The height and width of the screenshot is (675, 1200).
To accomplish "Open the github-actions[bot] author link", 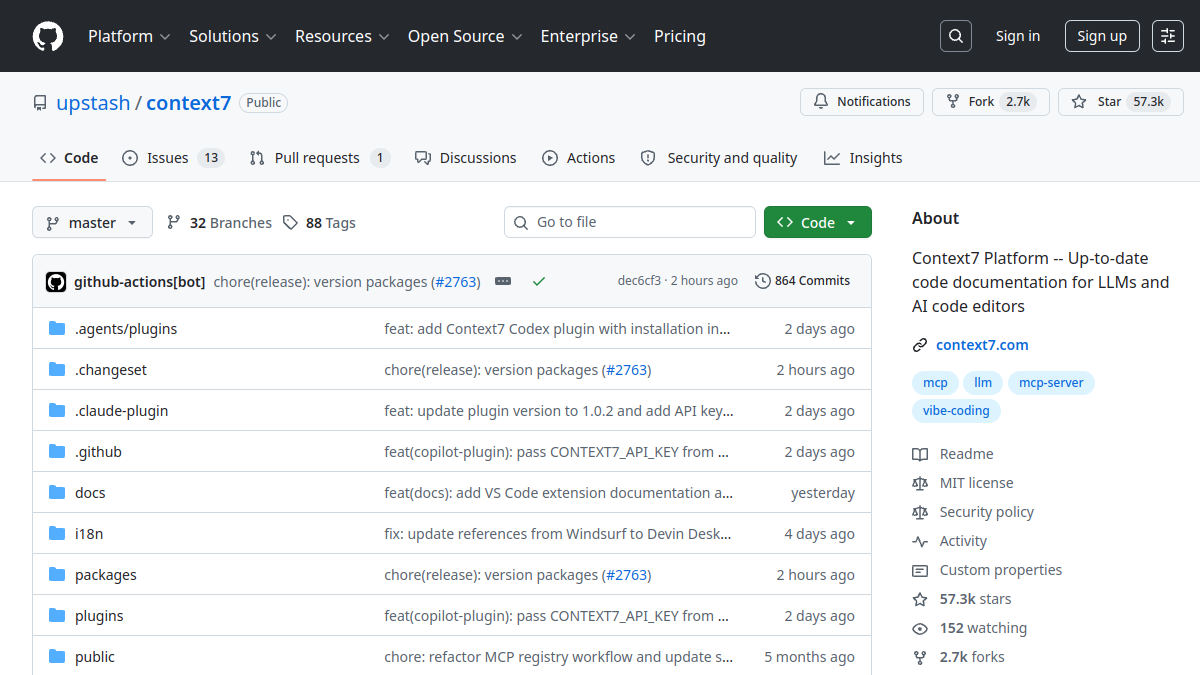I will click(x=140, y=282).
